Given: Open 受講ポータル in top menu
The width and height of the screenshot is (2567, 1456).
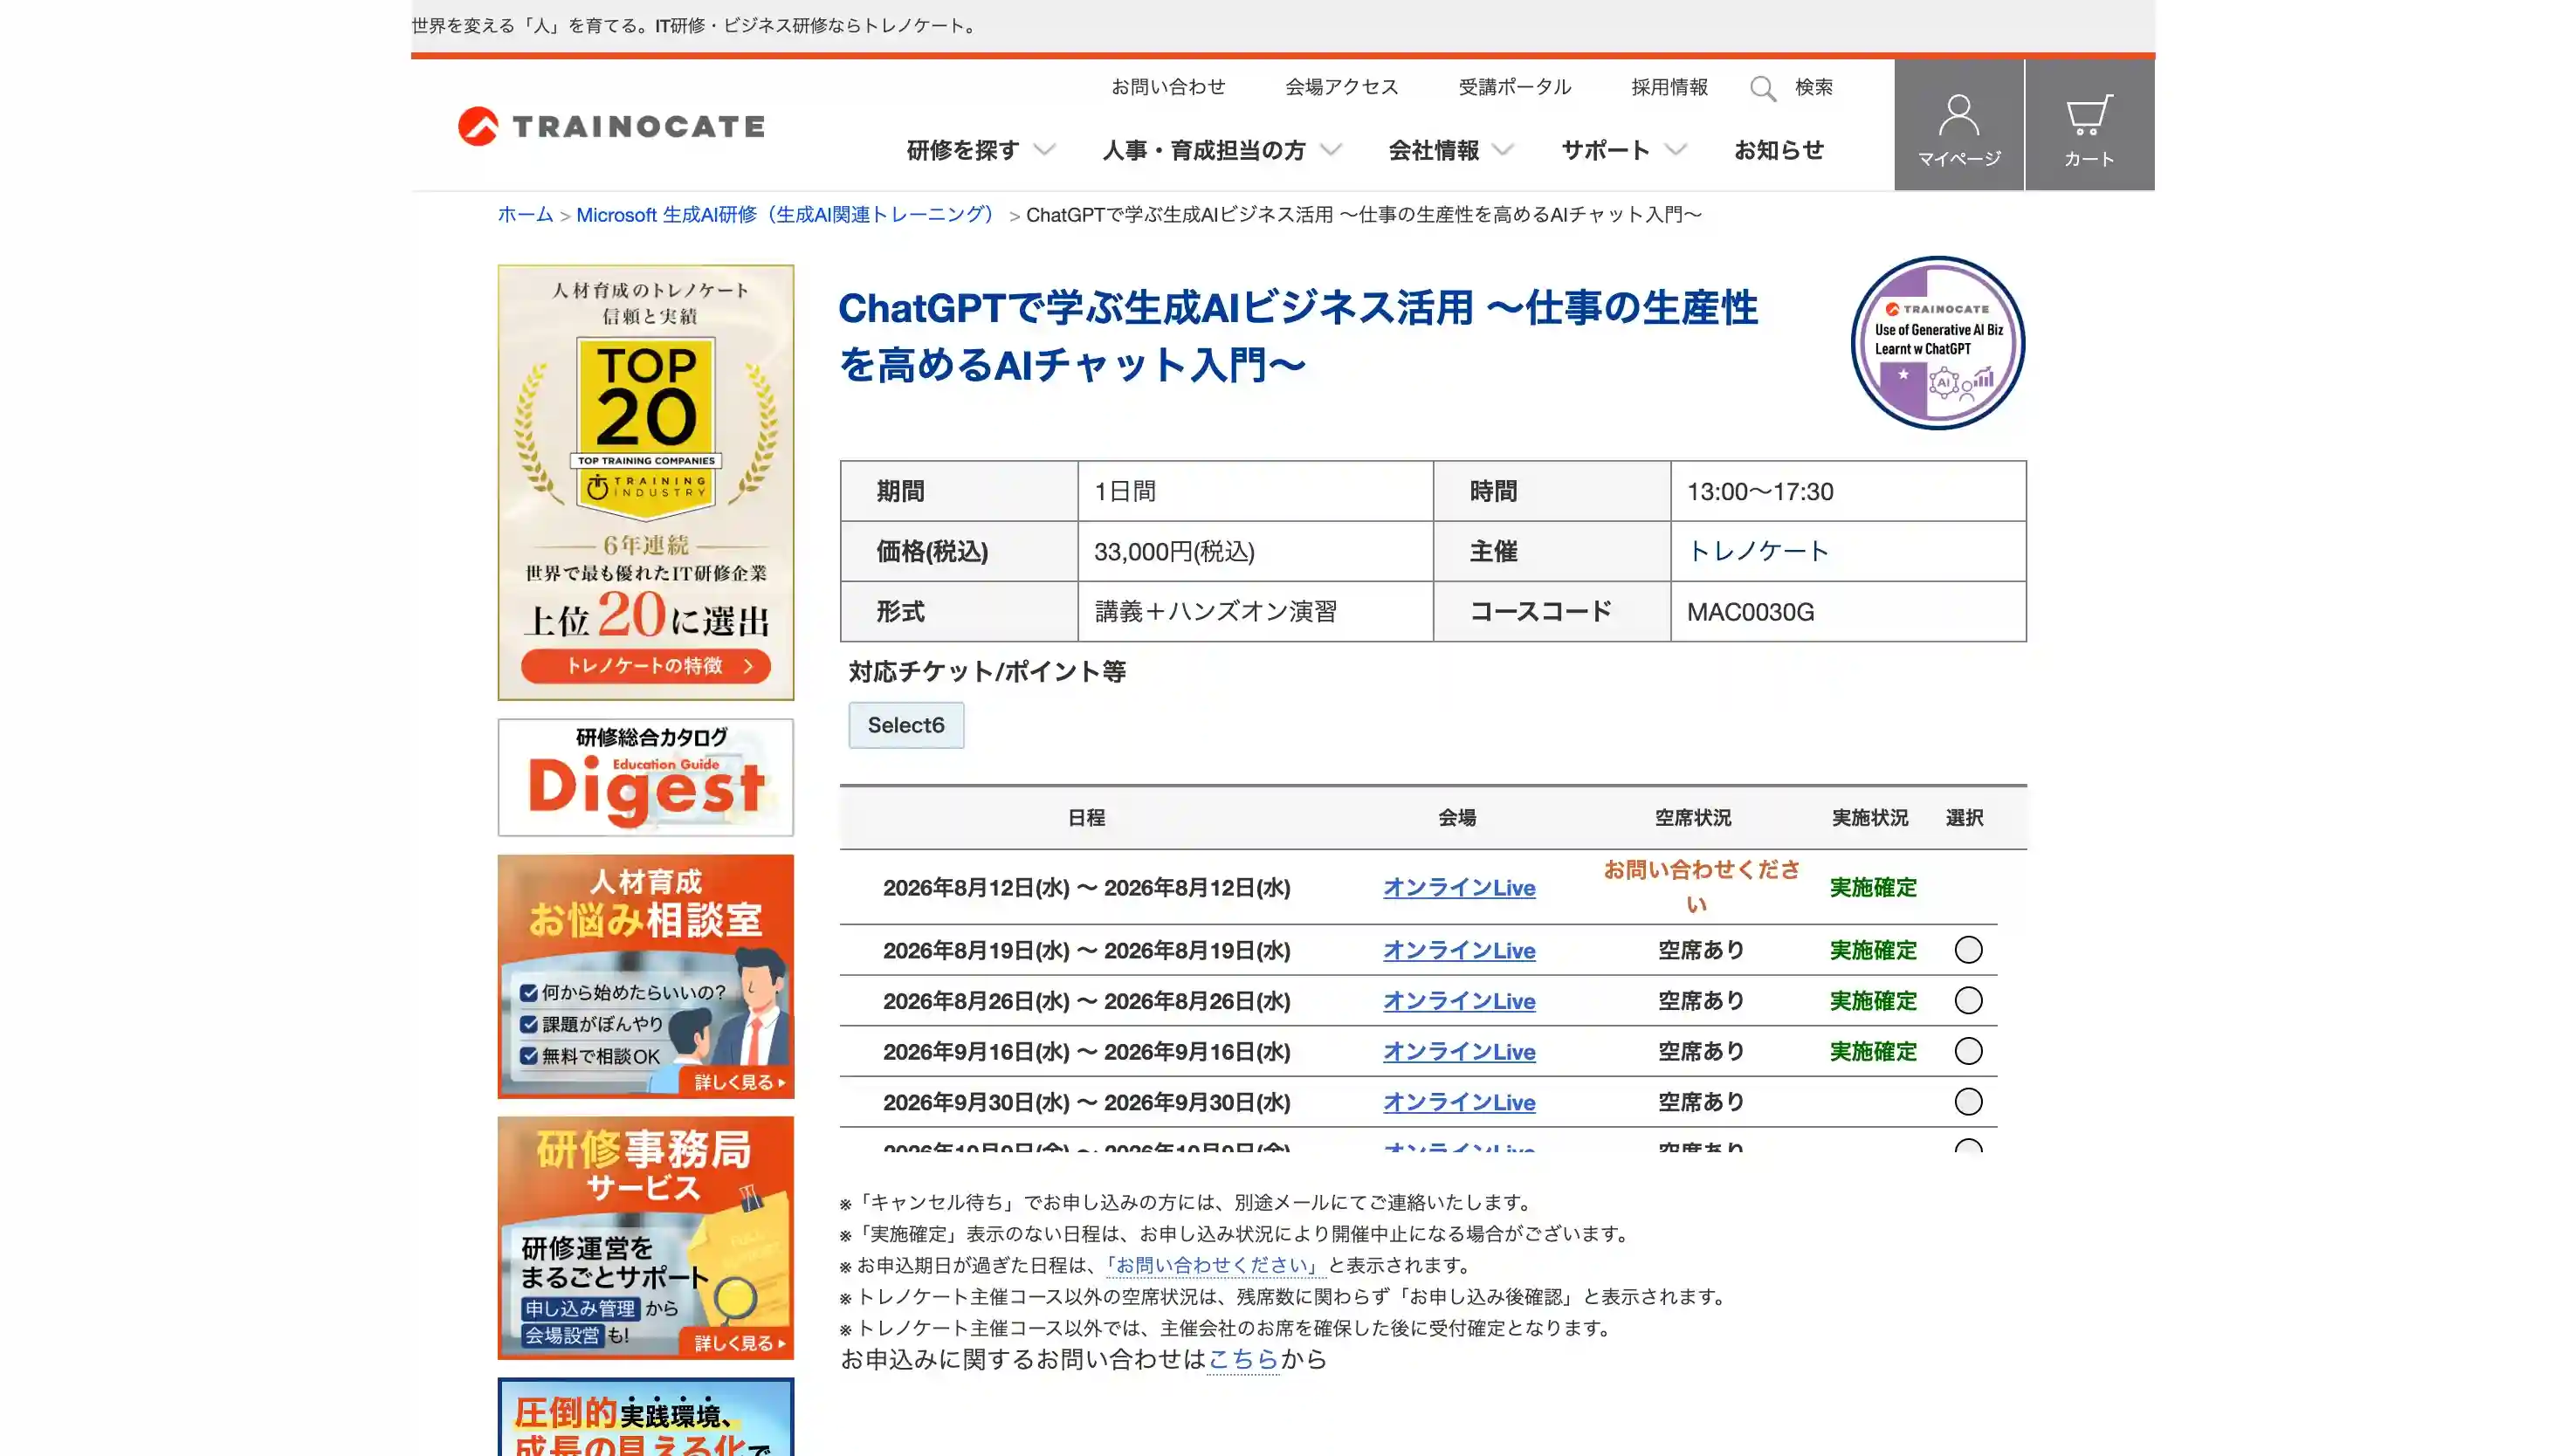Looking at the screenshot, I should [x=1514, y=87].
